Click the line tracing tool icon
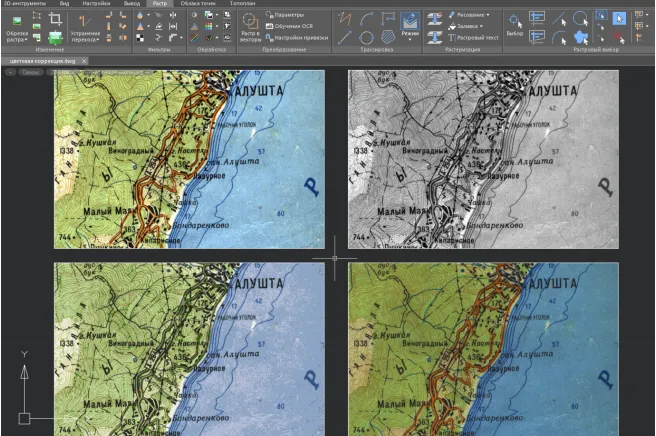The width and height of the screenshot is (656, 436). click(345, 37)
